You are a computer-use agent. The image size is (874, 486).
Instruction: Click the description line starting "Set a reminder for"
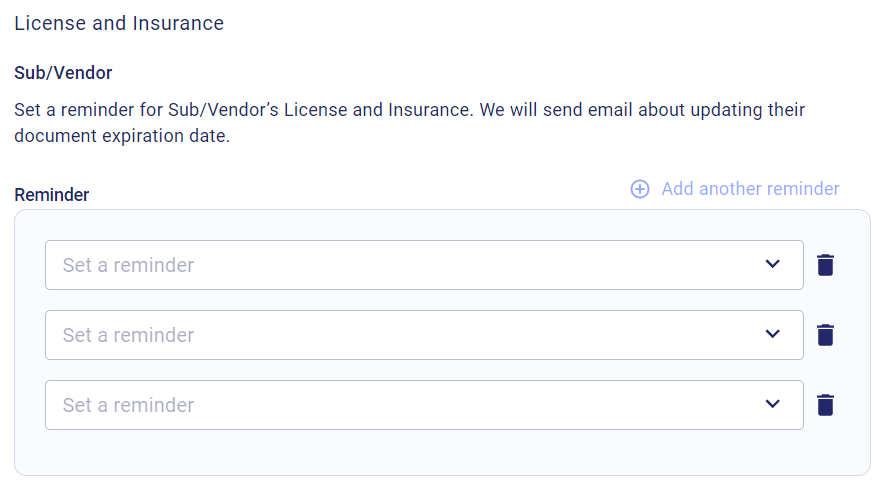point(409,109)
